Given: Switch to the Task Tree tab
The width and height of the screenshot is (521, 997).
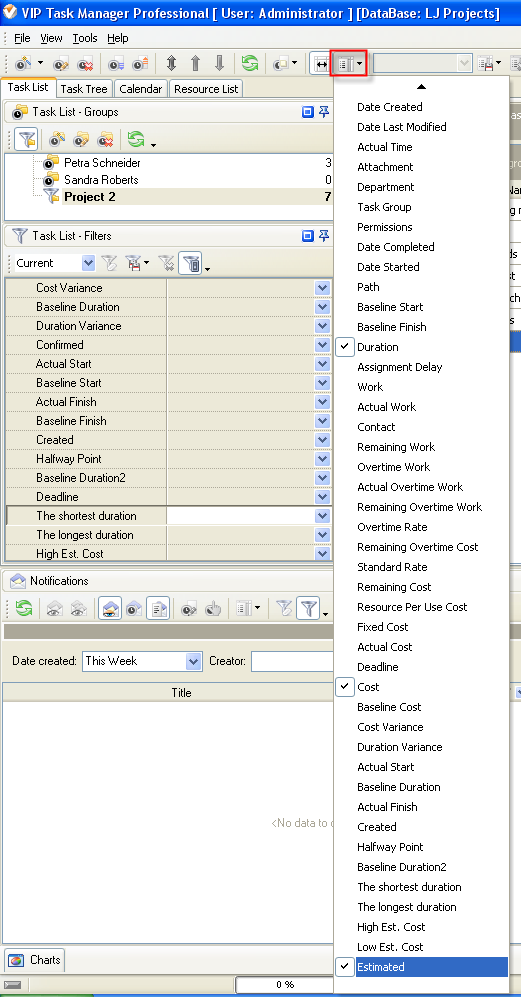Looking at the screenshot, I should click(x=84, y=89).
